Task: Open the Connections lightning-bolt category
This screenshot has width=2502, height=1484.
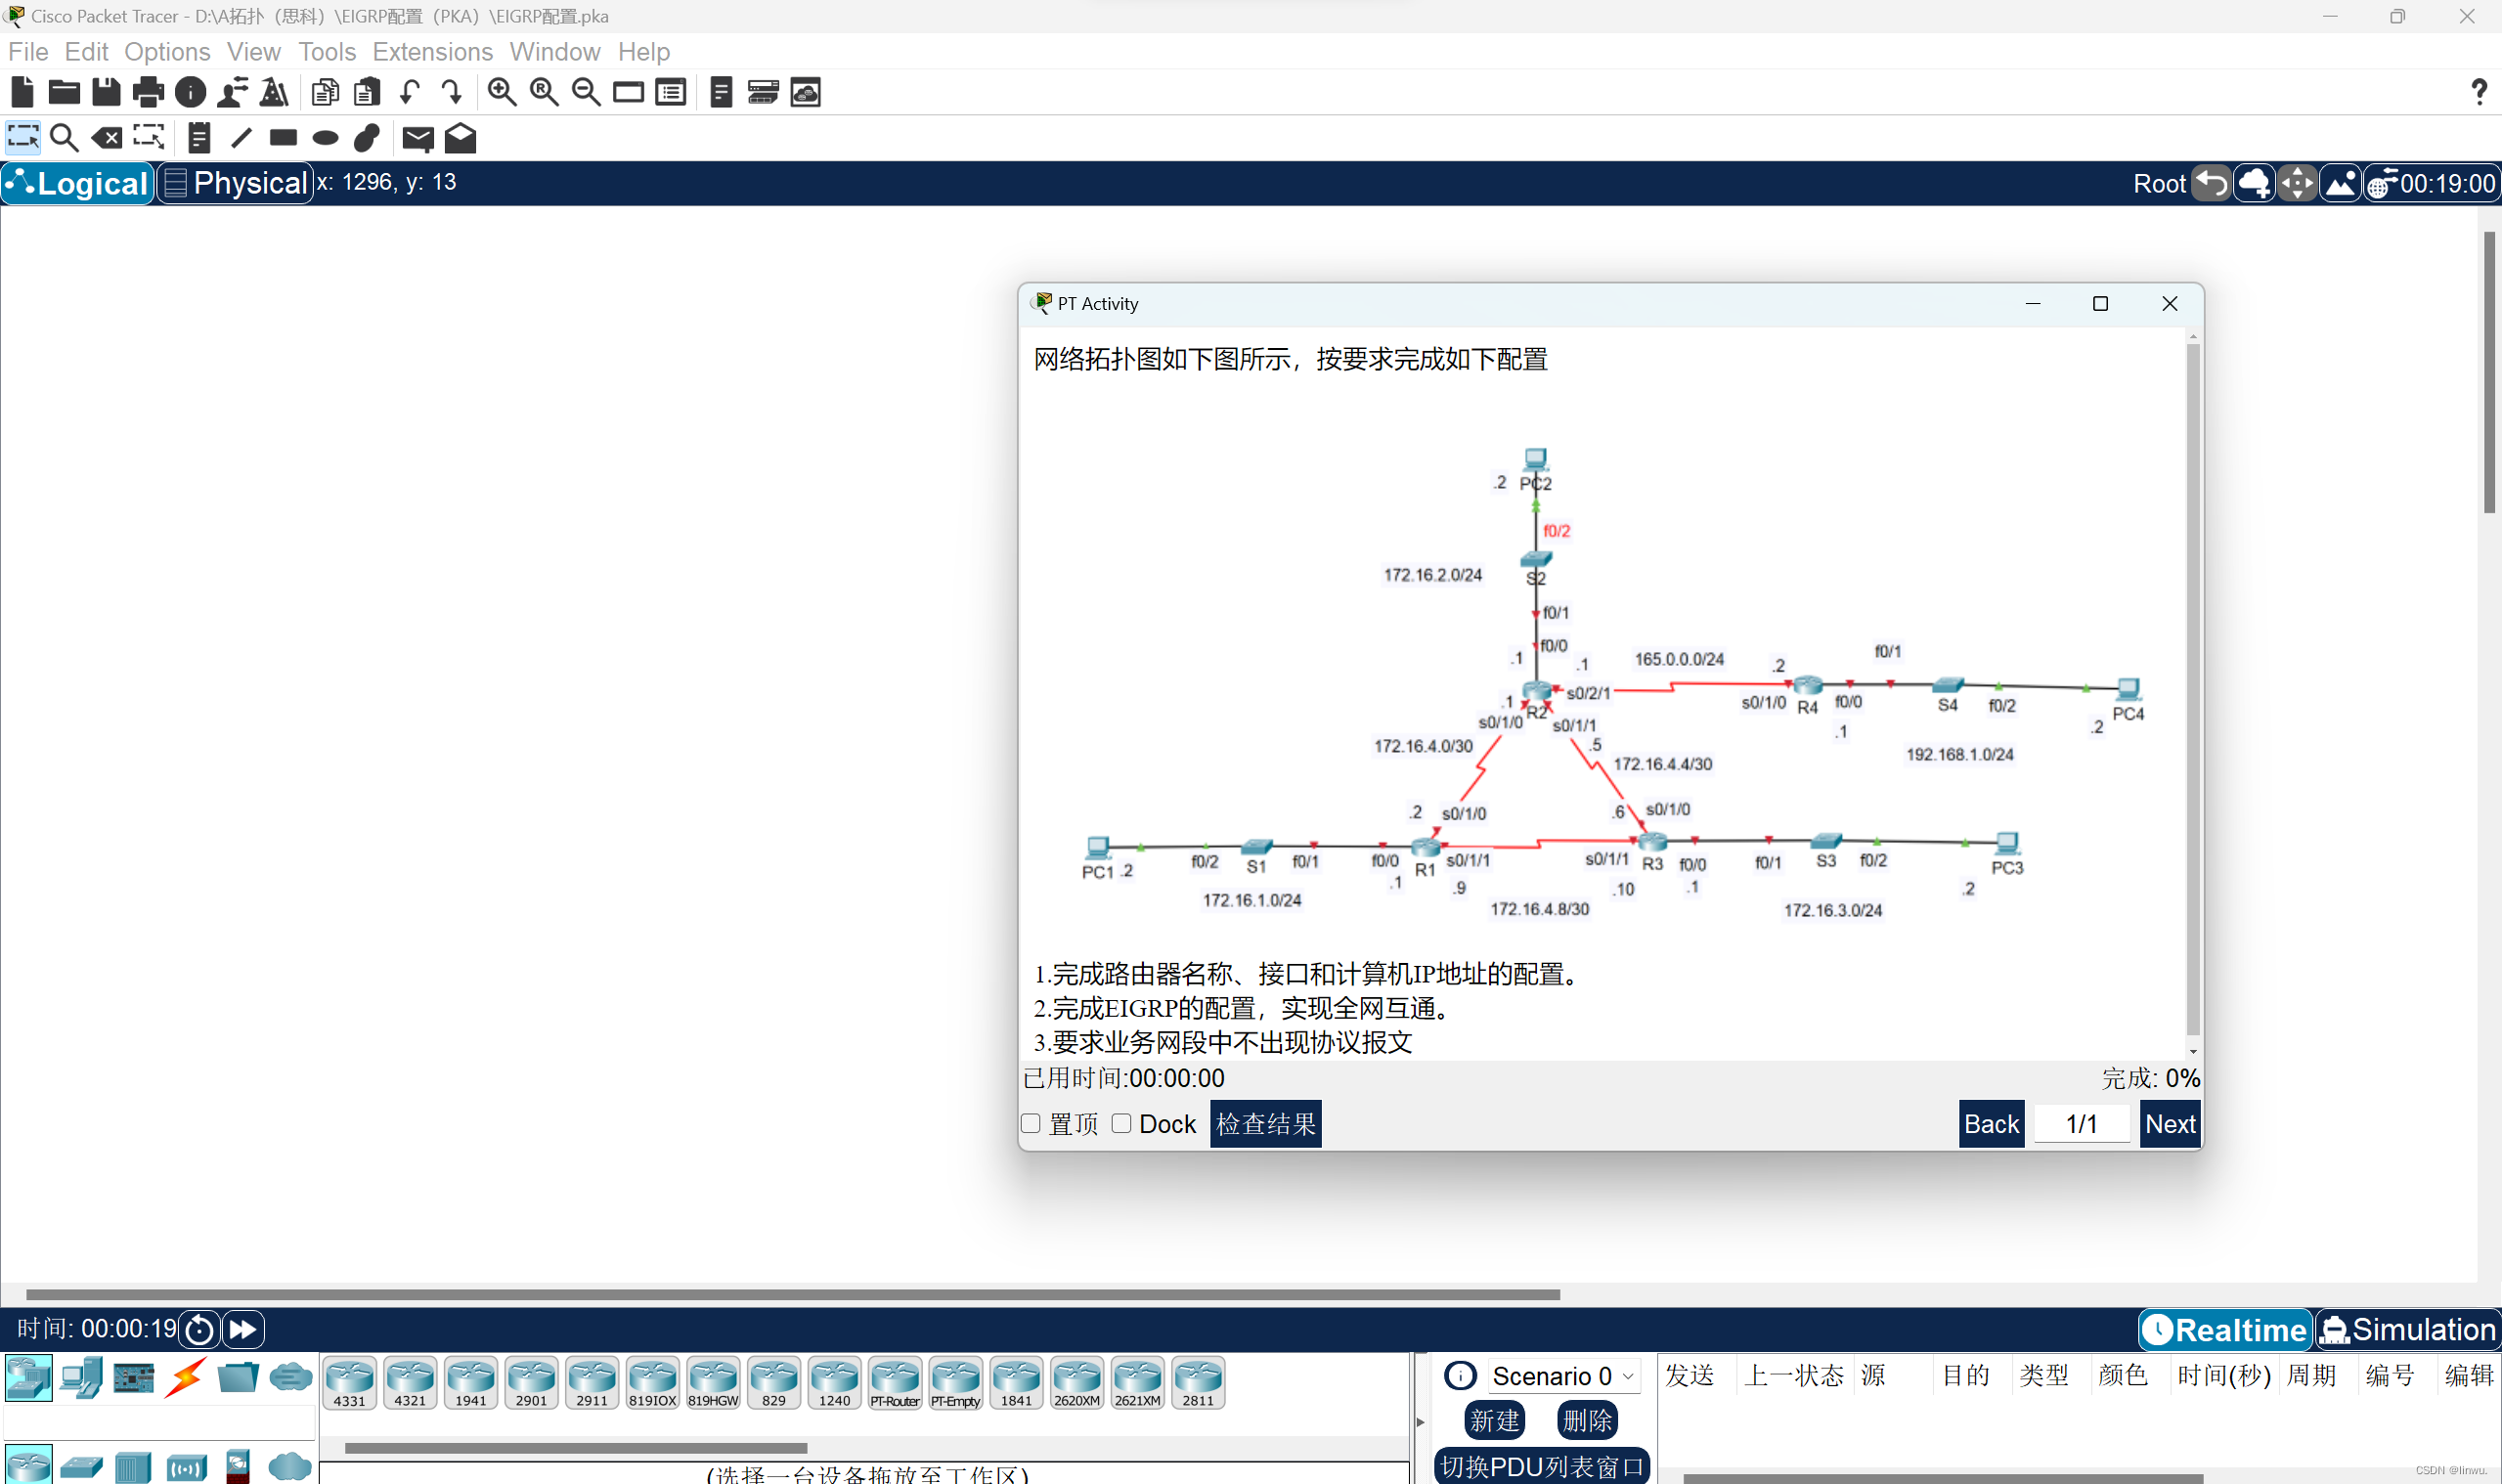Action: 185,1377
